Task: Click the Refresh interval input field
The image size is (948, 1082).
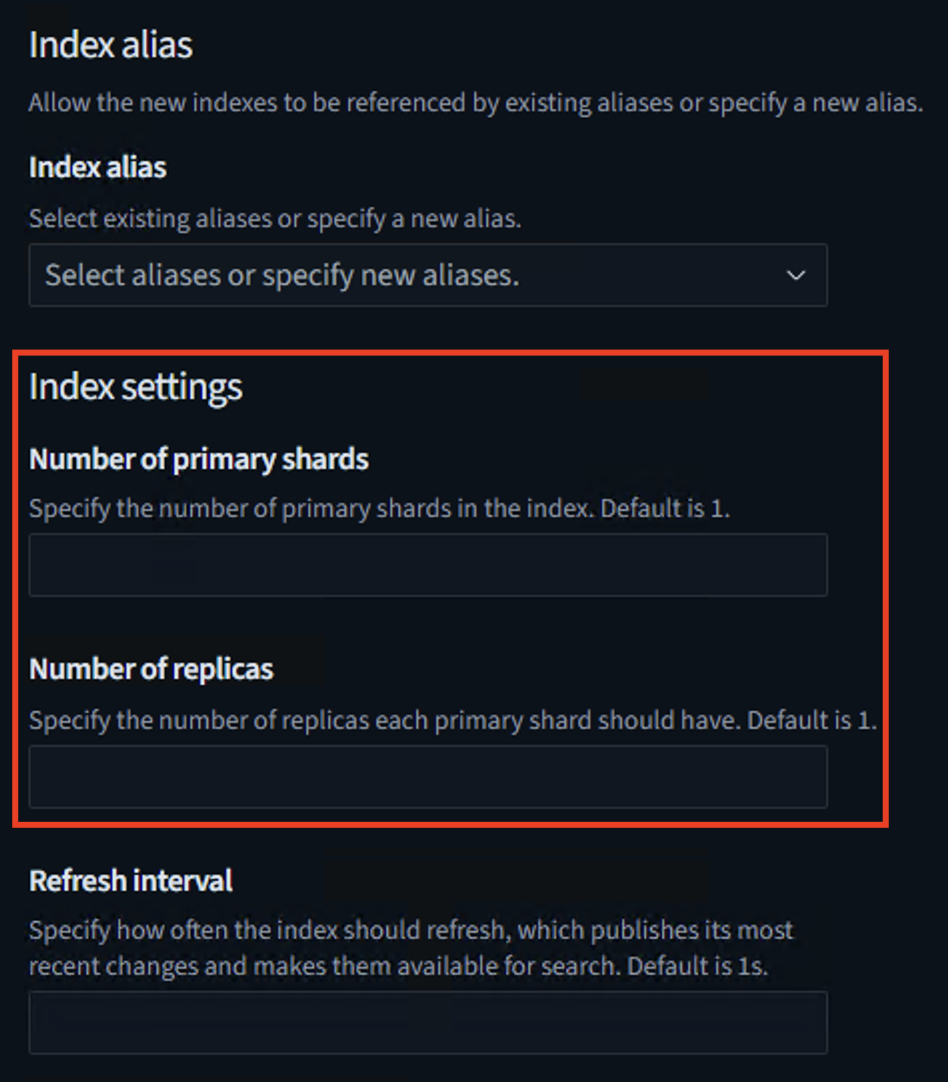Action: coord(428,1021)
